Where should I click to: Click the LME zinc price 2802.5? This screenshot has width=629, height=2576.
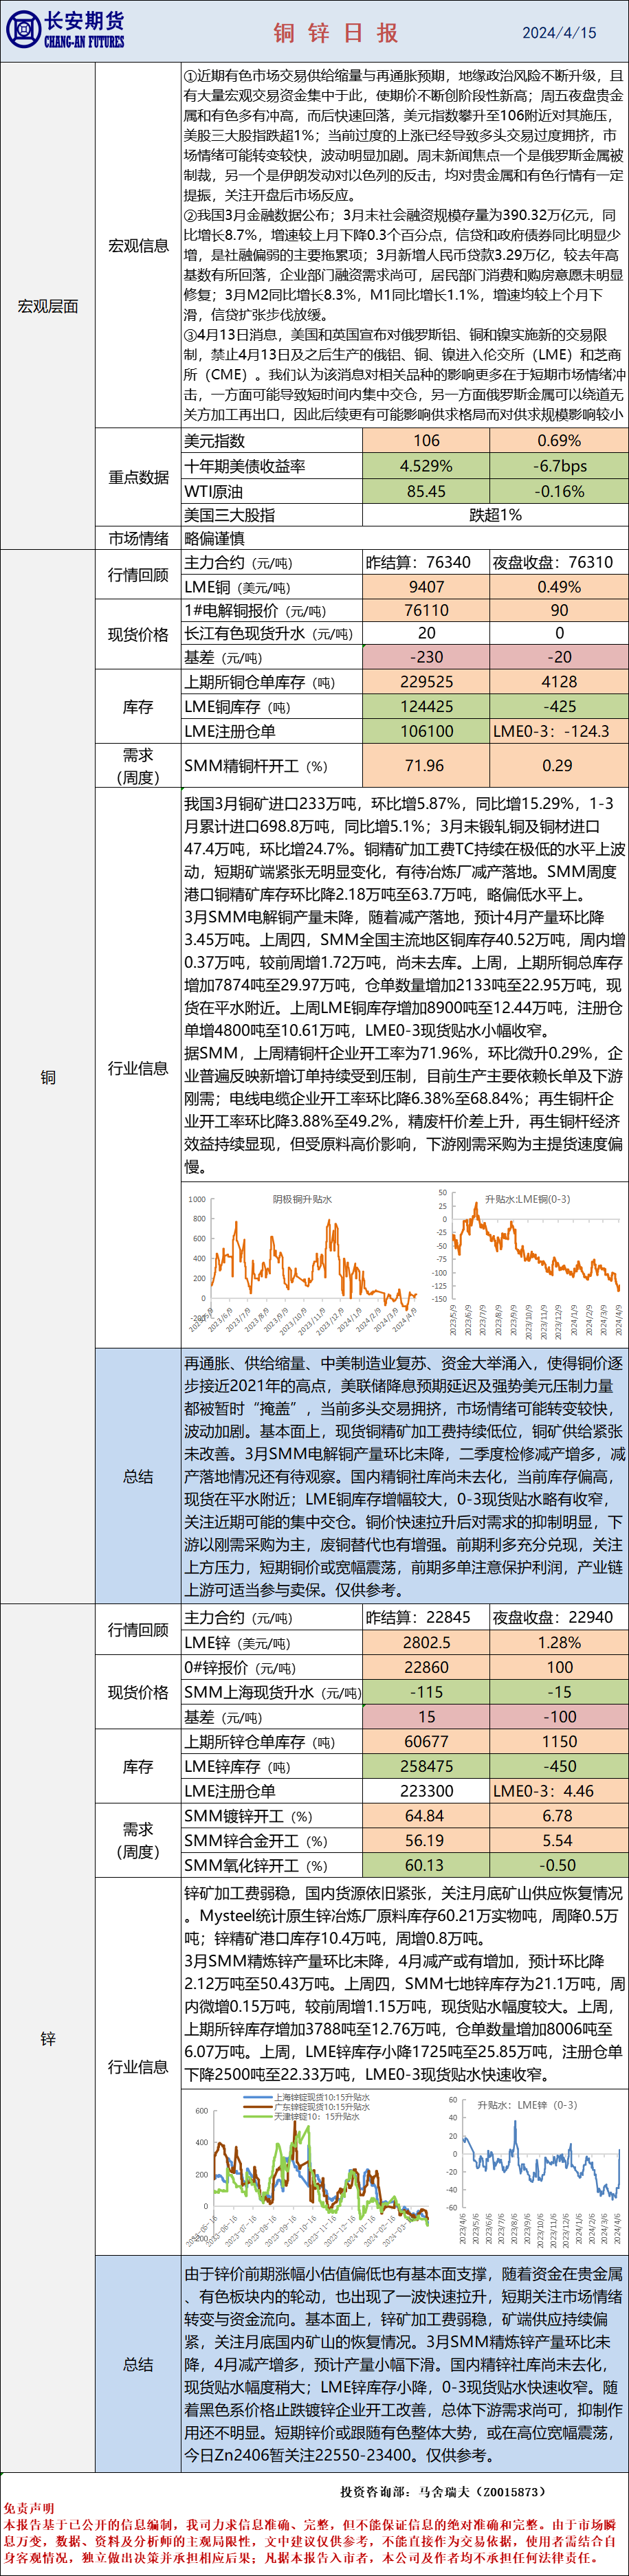pos(426,1642)
